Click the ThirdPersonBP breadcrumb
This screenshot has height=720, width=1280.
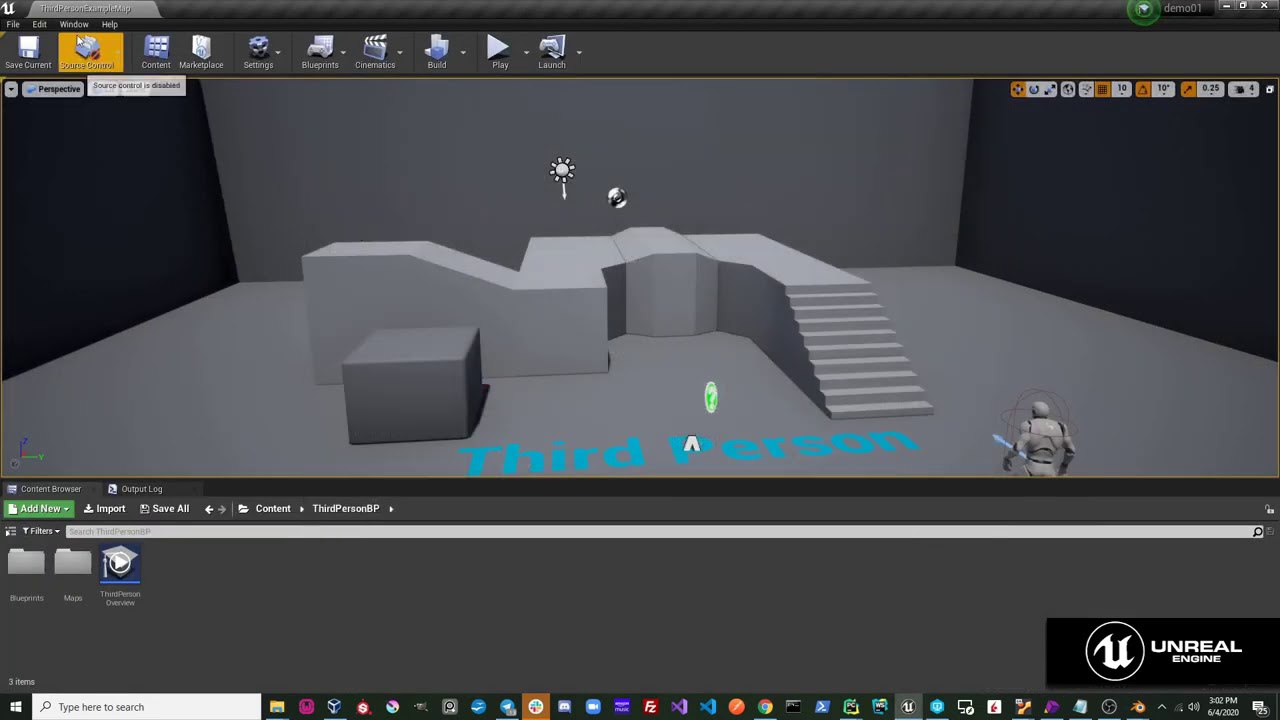pos(346,509)
